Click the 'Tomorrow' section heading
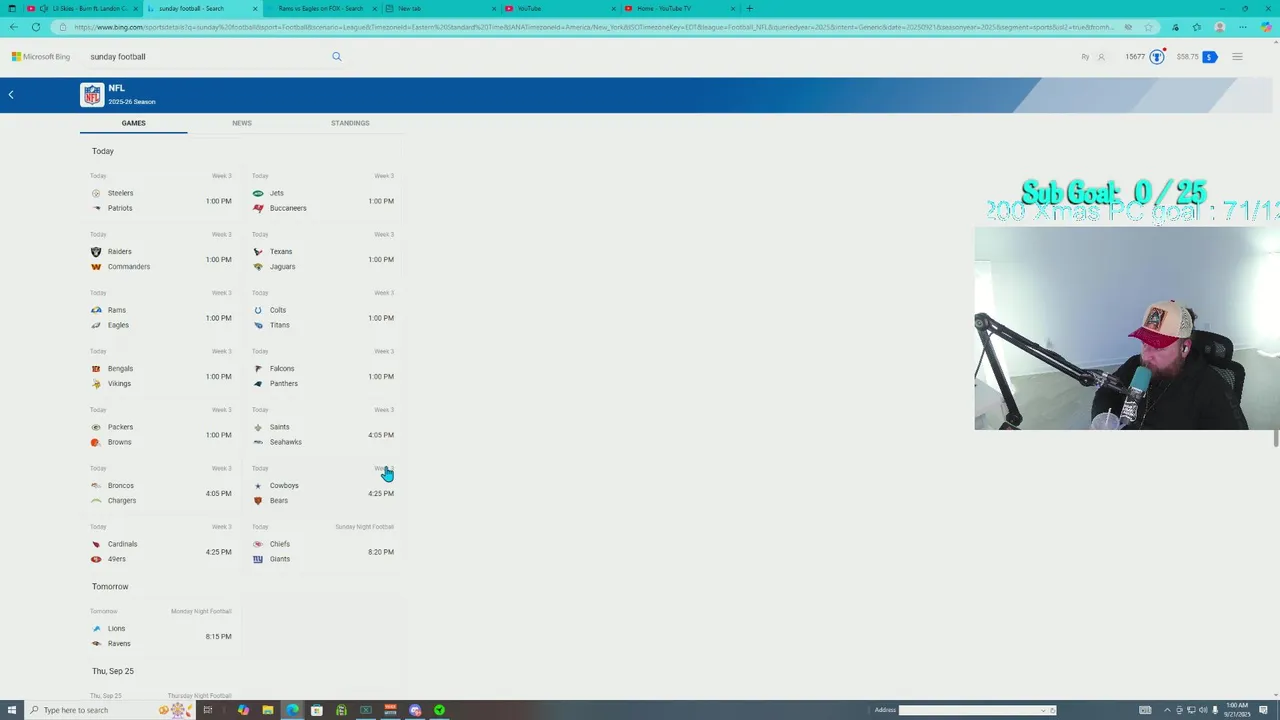The image size is (1280, 720). 110,587
